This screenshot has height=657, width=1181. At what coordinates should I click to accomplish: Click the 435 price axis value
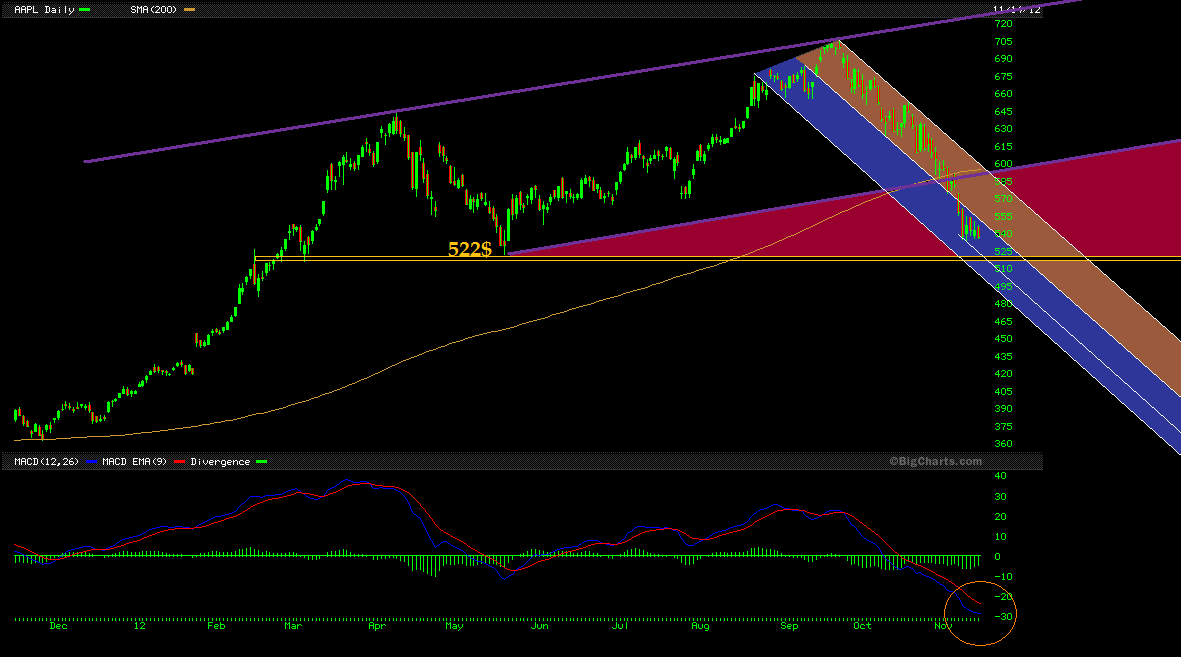pos(1003,357)
